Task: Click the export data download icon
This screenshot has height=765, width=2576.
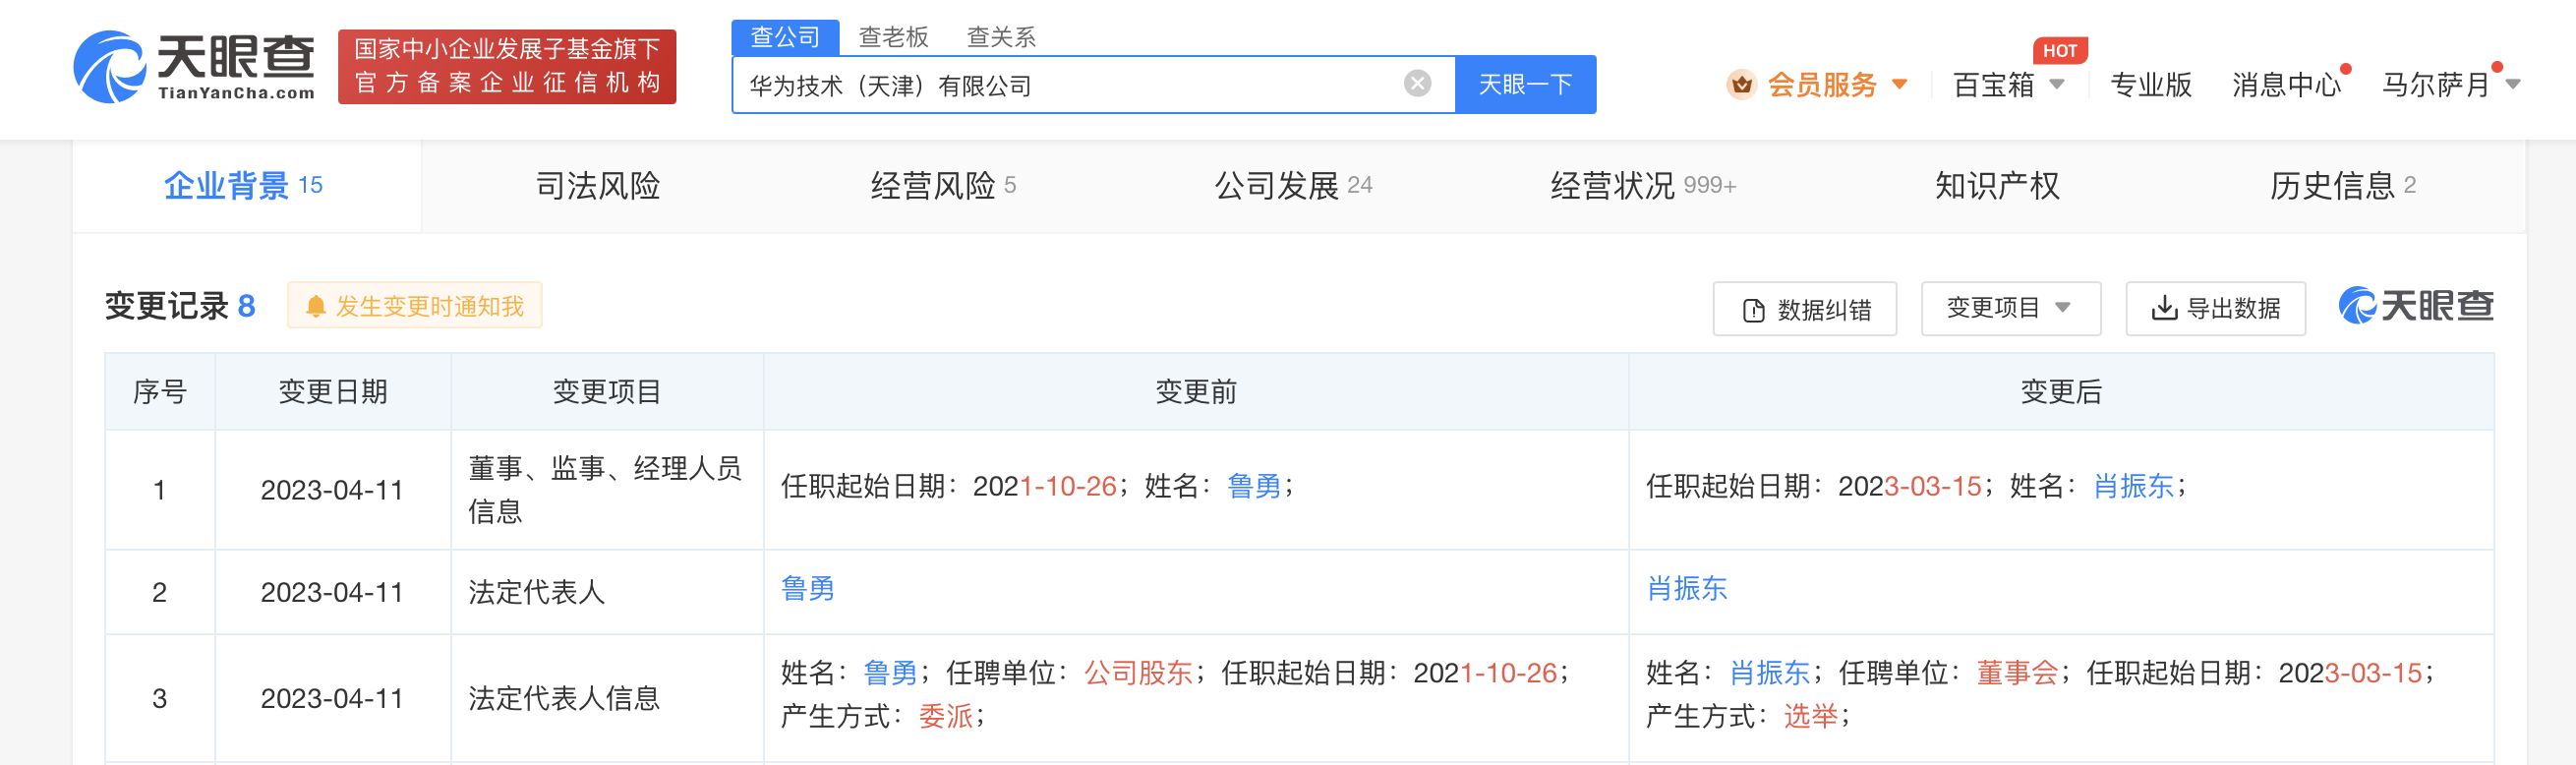Action: 2163,308
